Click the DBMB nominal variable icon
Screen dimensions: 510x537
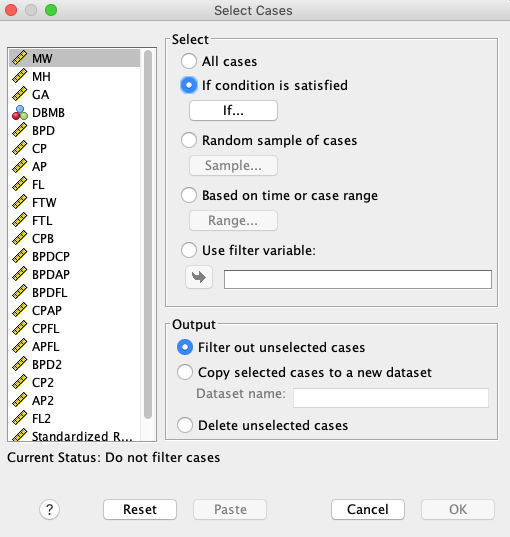click(x=20, y=113)
